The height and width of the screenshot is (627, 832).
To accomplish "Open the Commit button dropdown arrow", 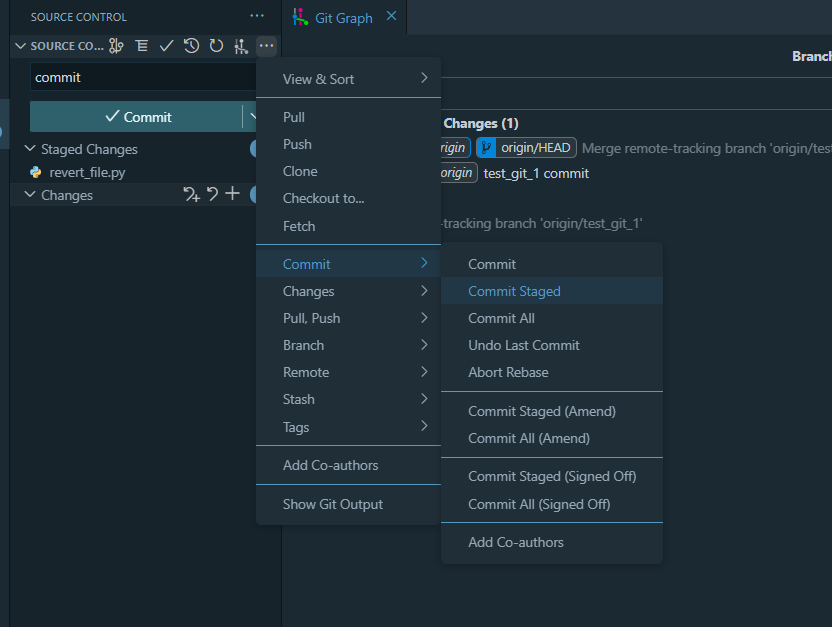I will [x=252, y=116].
